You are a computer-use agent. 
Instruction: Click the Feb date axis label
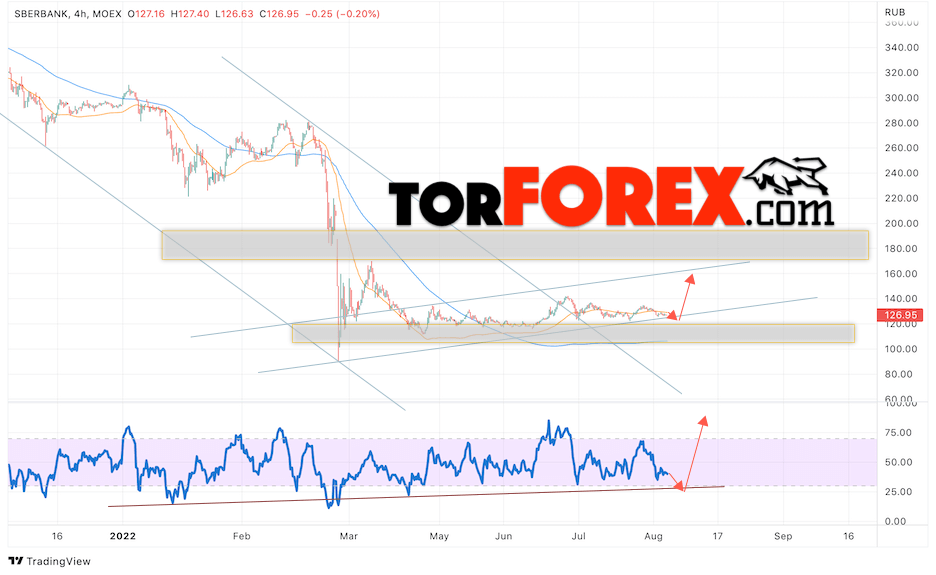click(241, 536)
